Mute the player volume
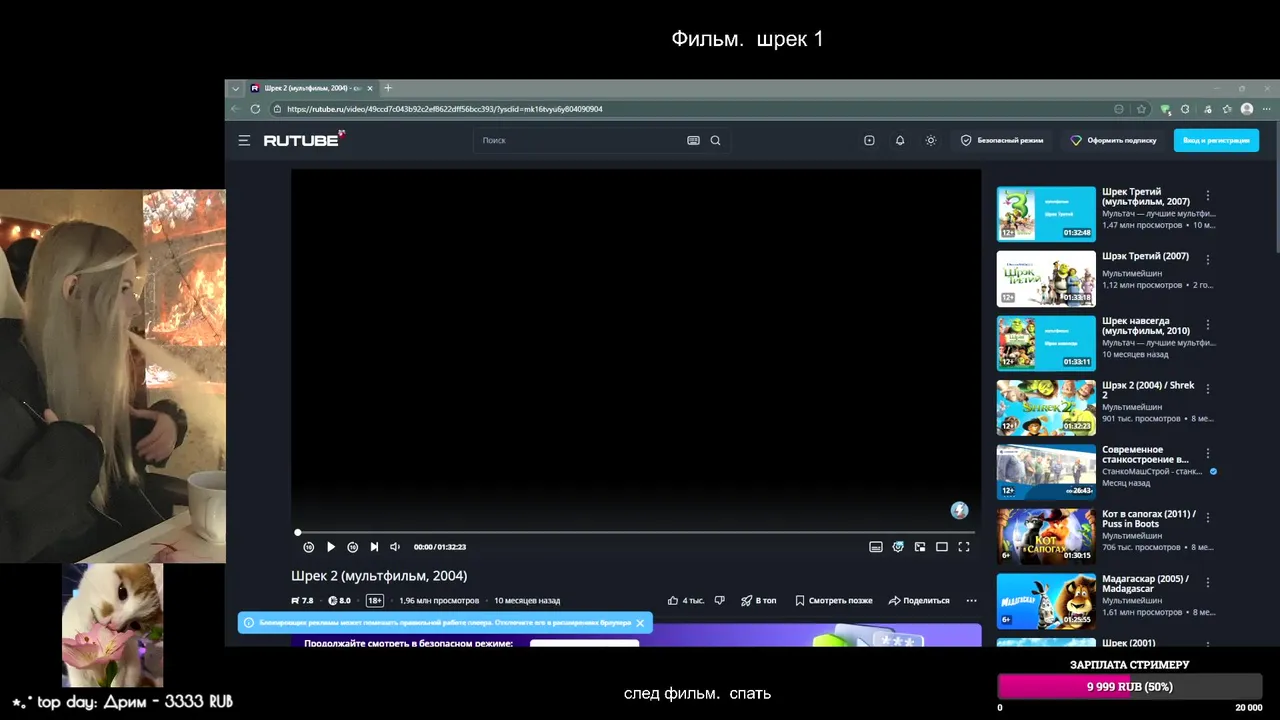 click(395, 547)
